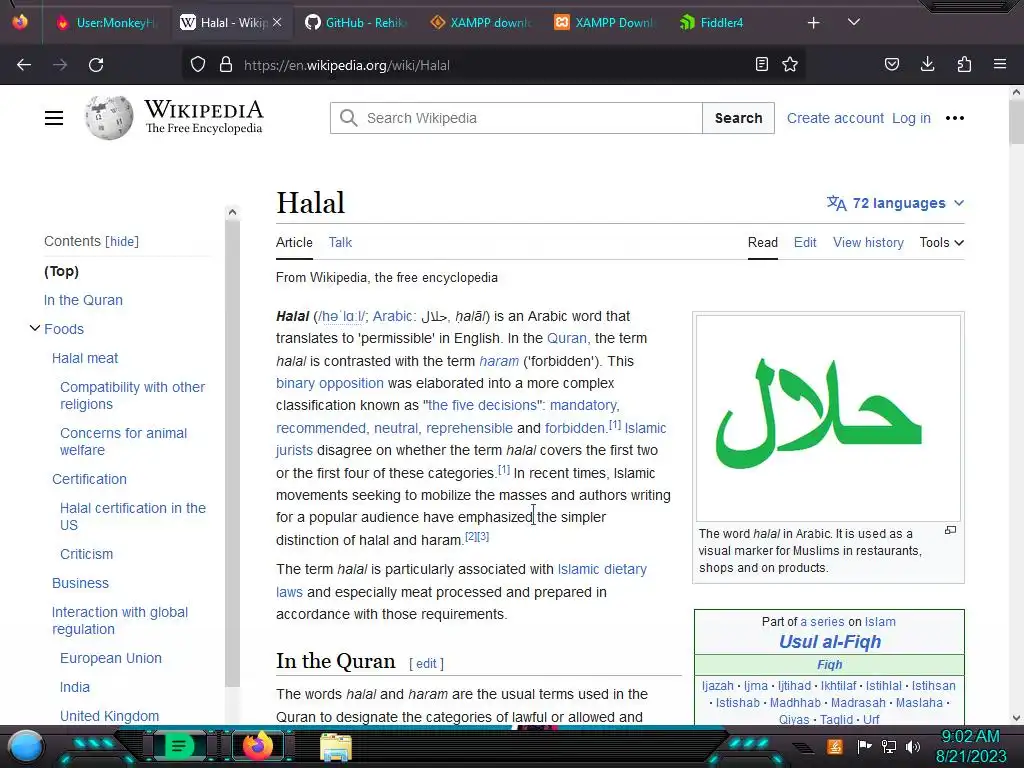
Task: Click the network tray icon
Action: pos(889,746)
